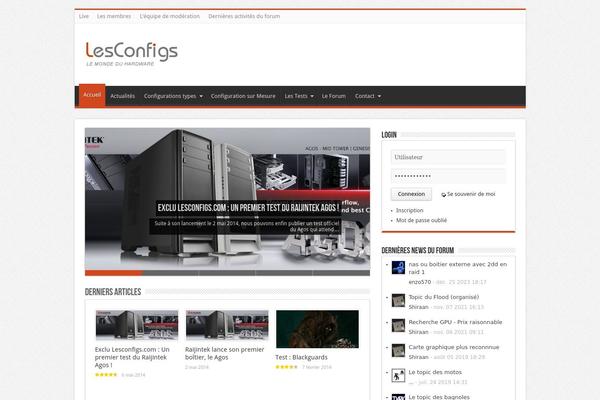The width and height of the screenshot is (600, 400).
Task: Open forum topic nas ou boitier externe
Action: pos(458,268)
